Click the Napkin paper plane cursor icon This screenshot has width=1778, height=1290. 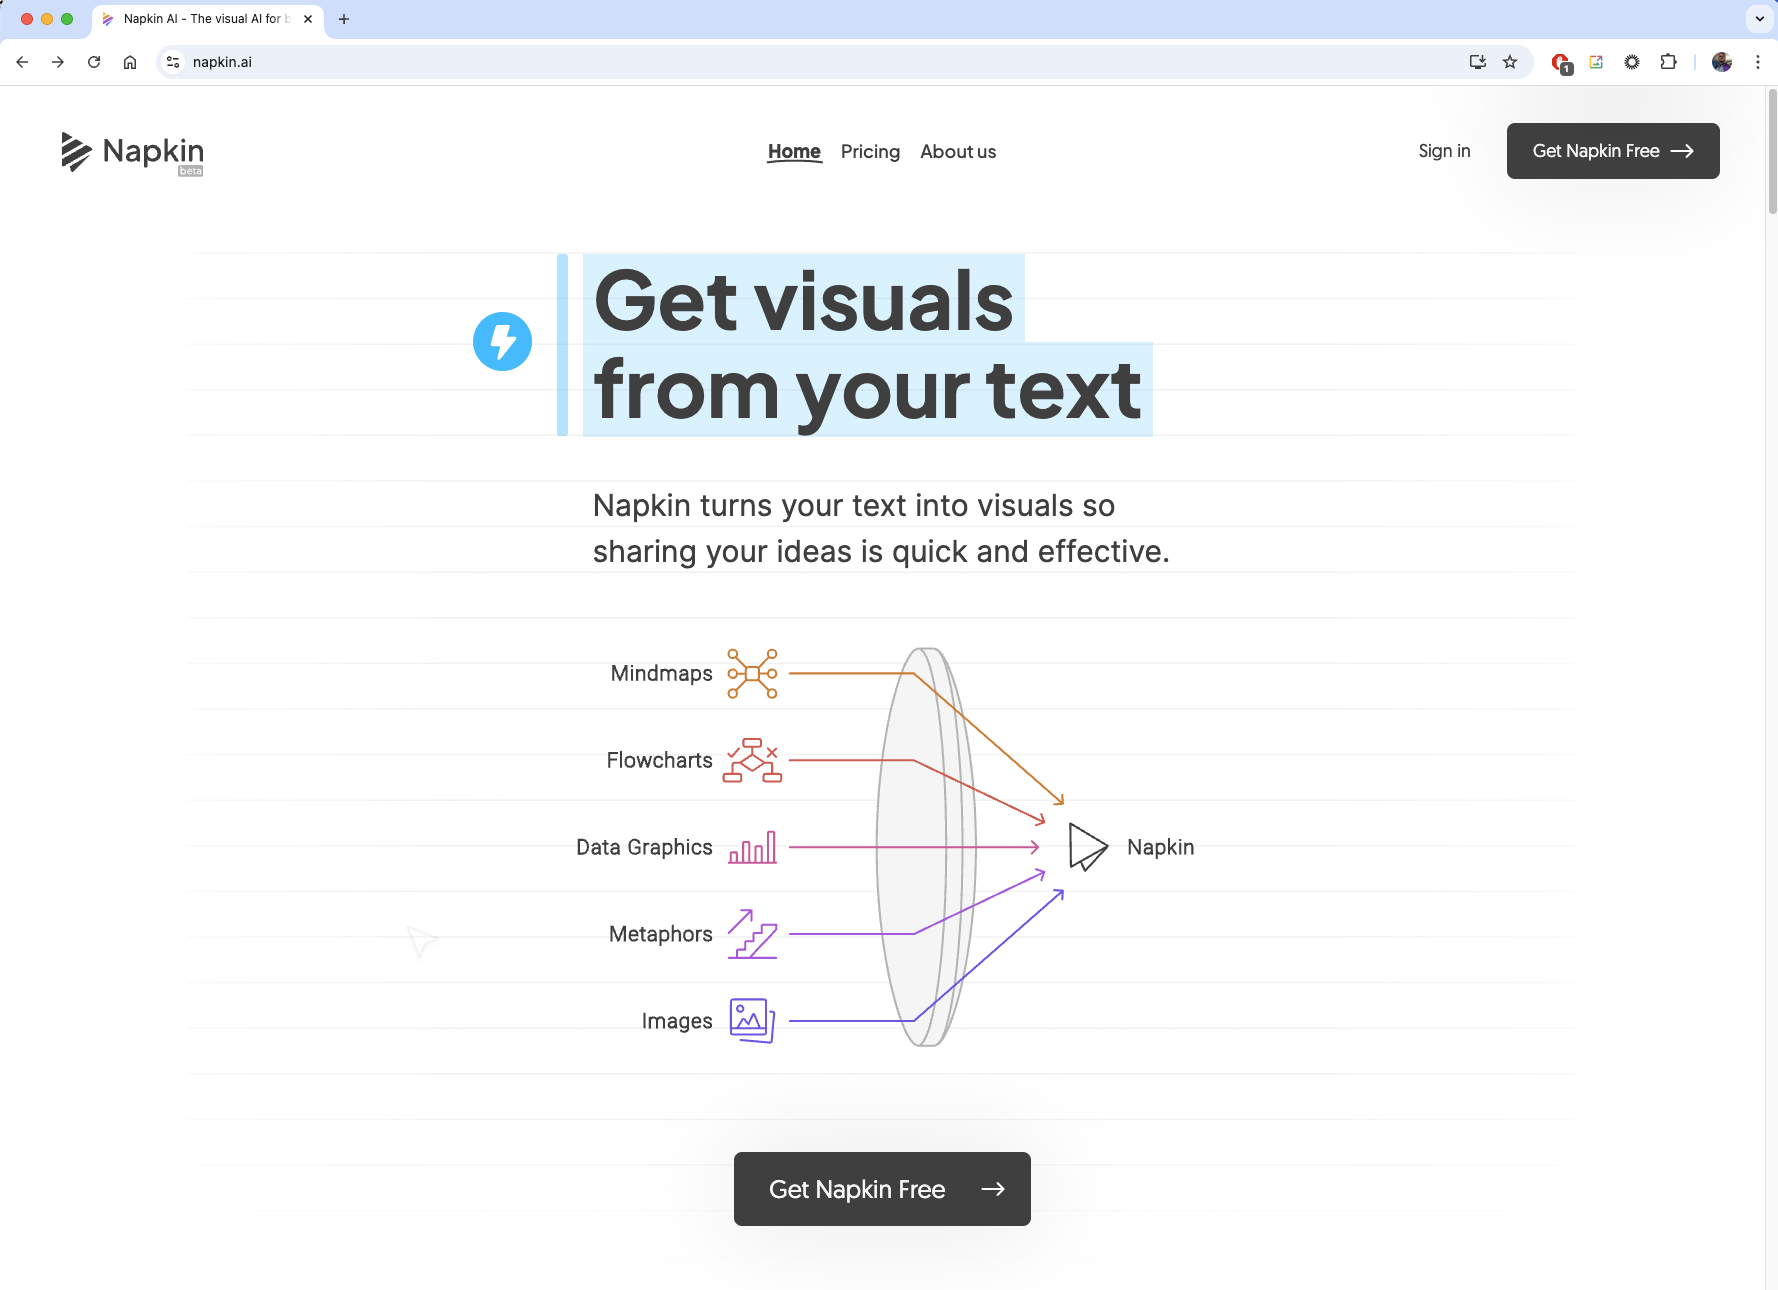click(1088, 847)
